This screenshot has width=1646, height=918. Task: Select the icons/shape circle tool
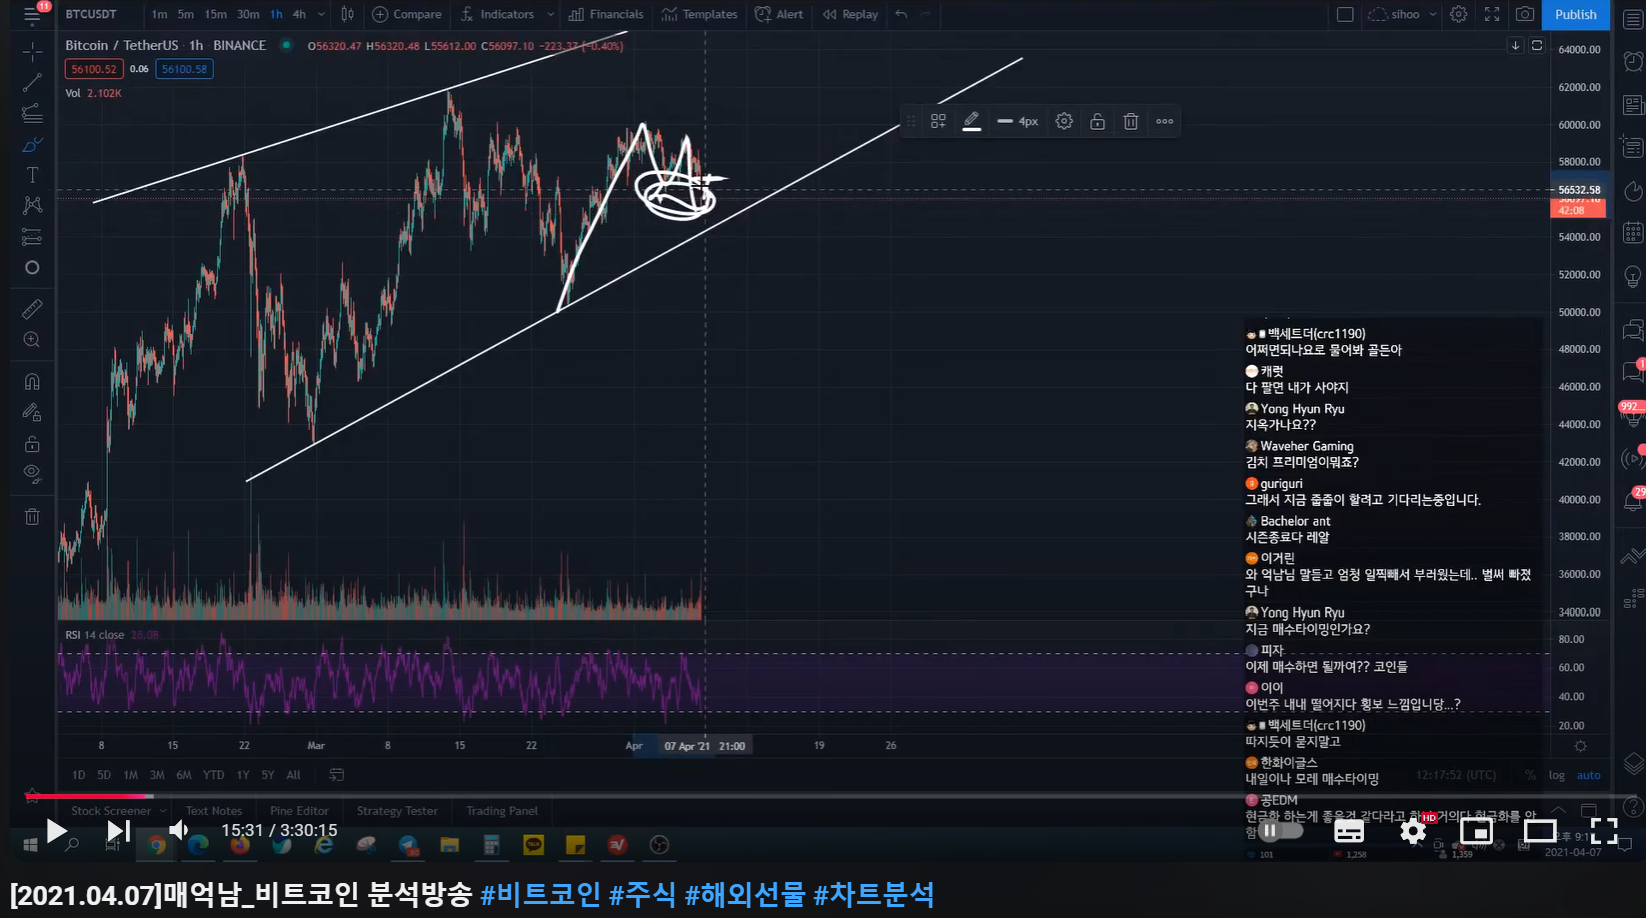(32, 268)
